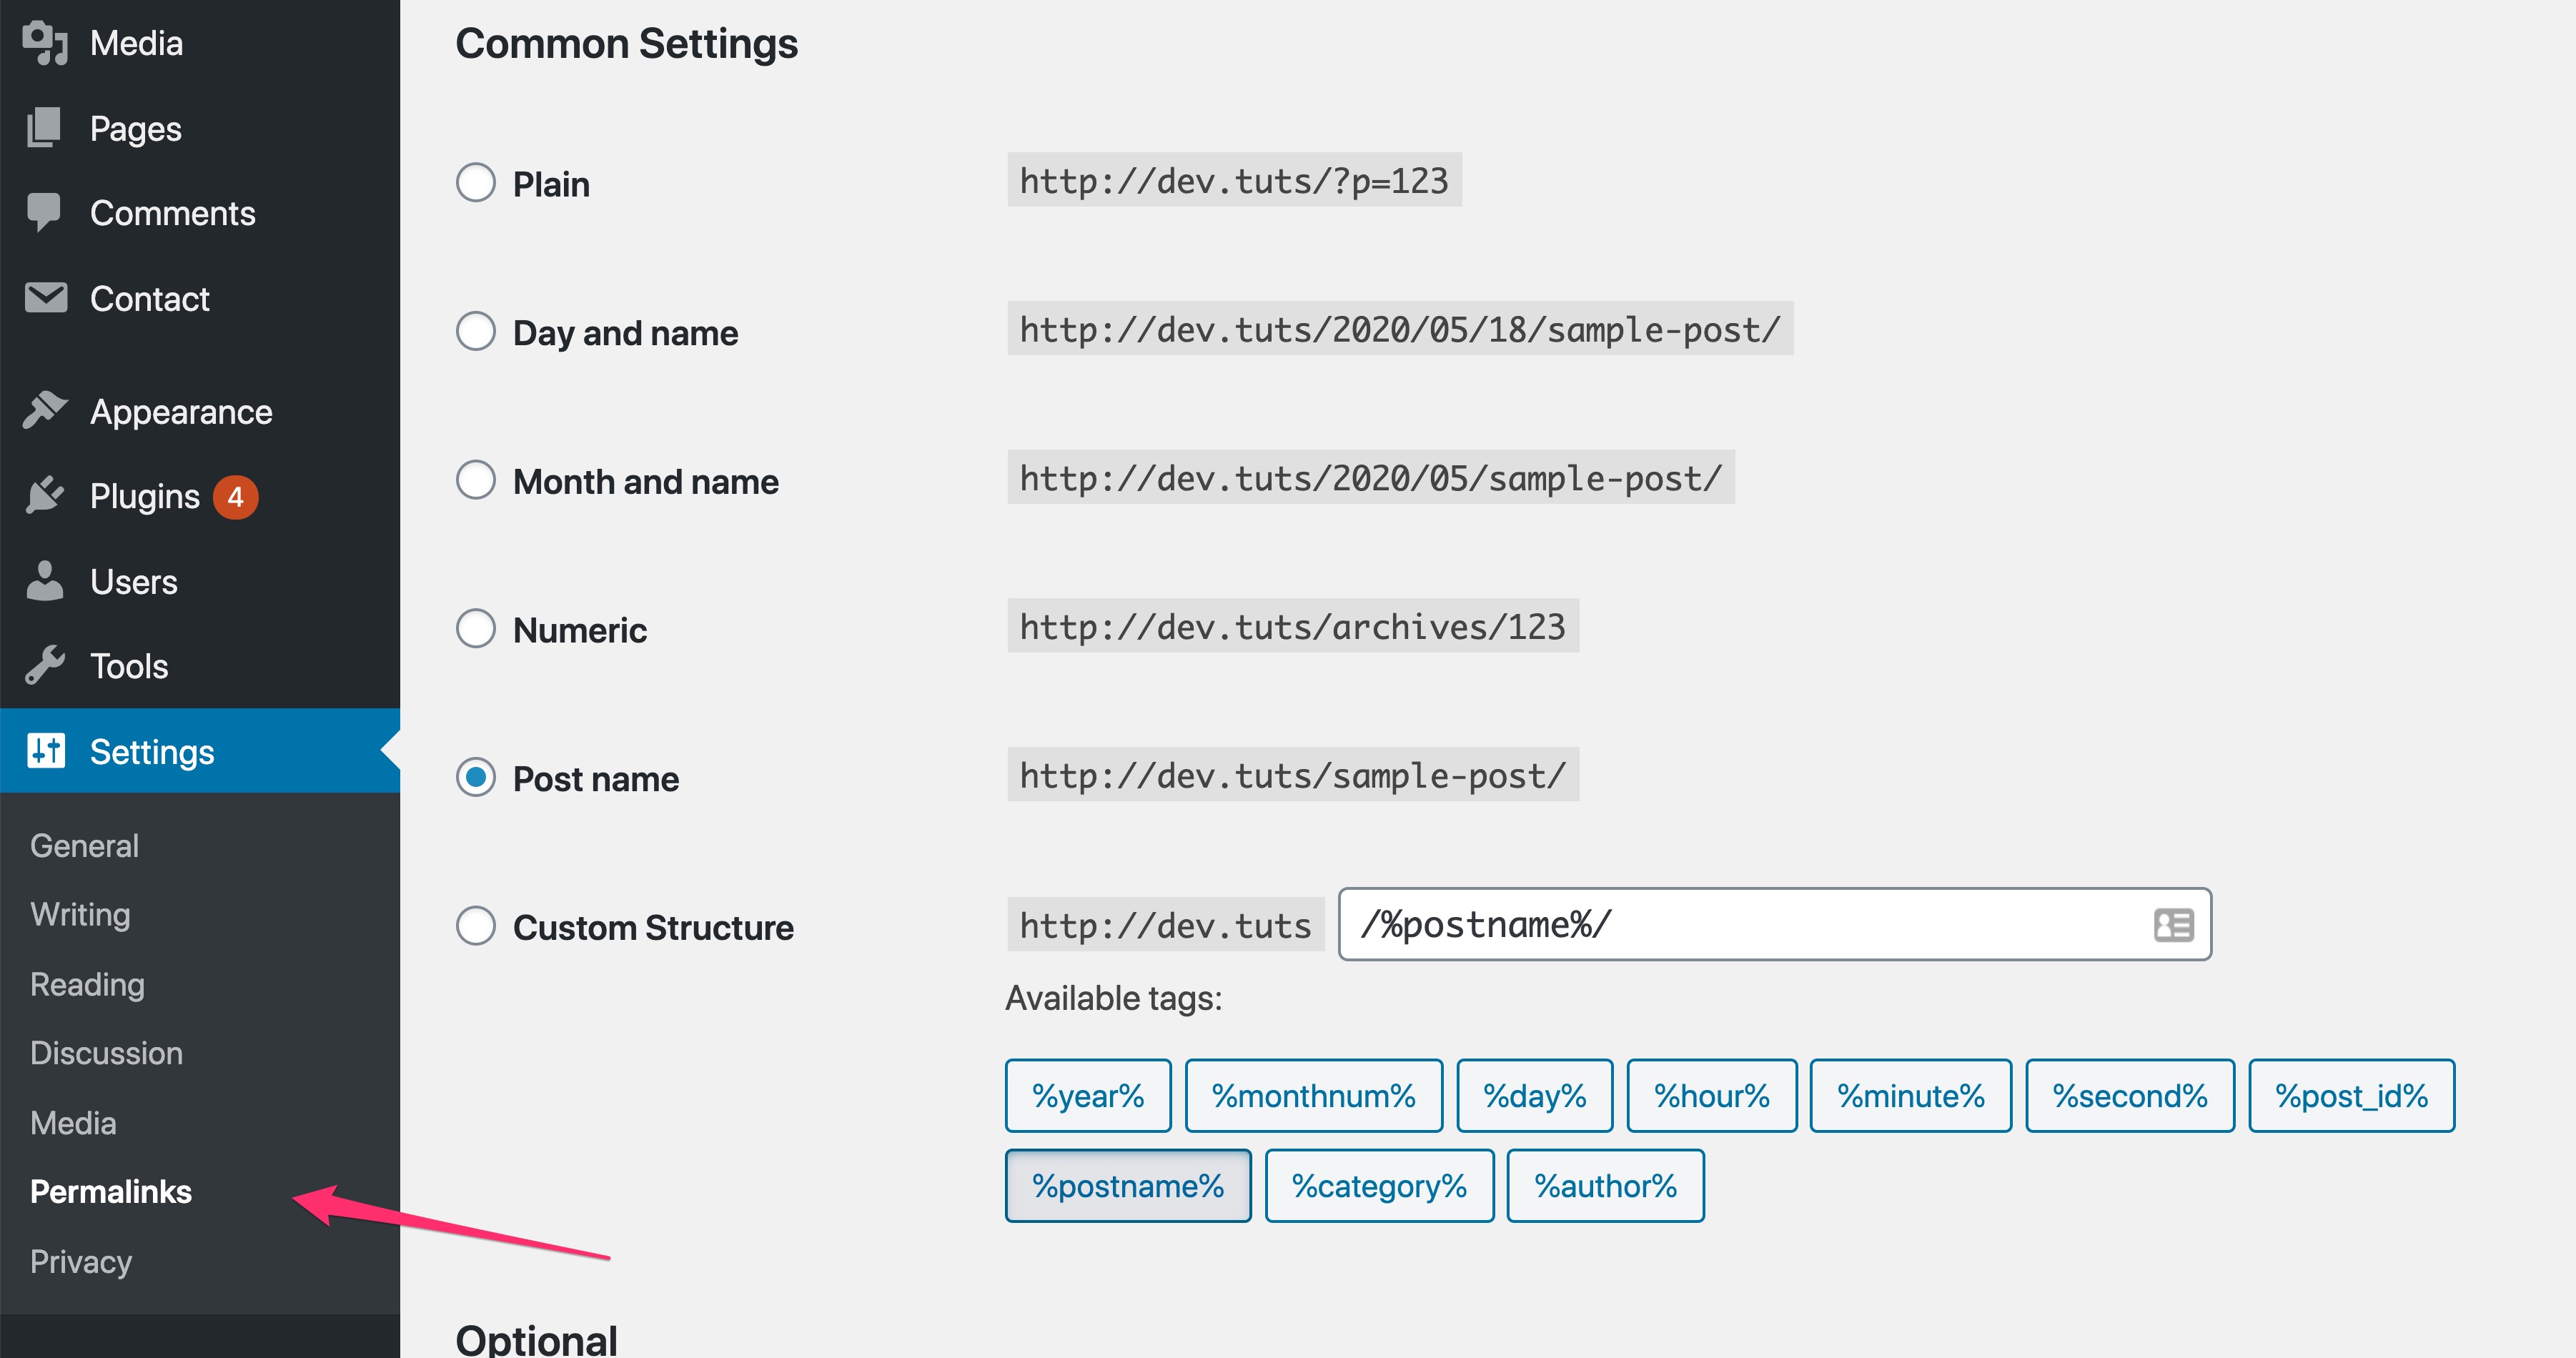This screenshot has width=2576, height=1358.
Task: Insert the %year% tag
Action: click(x=1088, y=1096)
